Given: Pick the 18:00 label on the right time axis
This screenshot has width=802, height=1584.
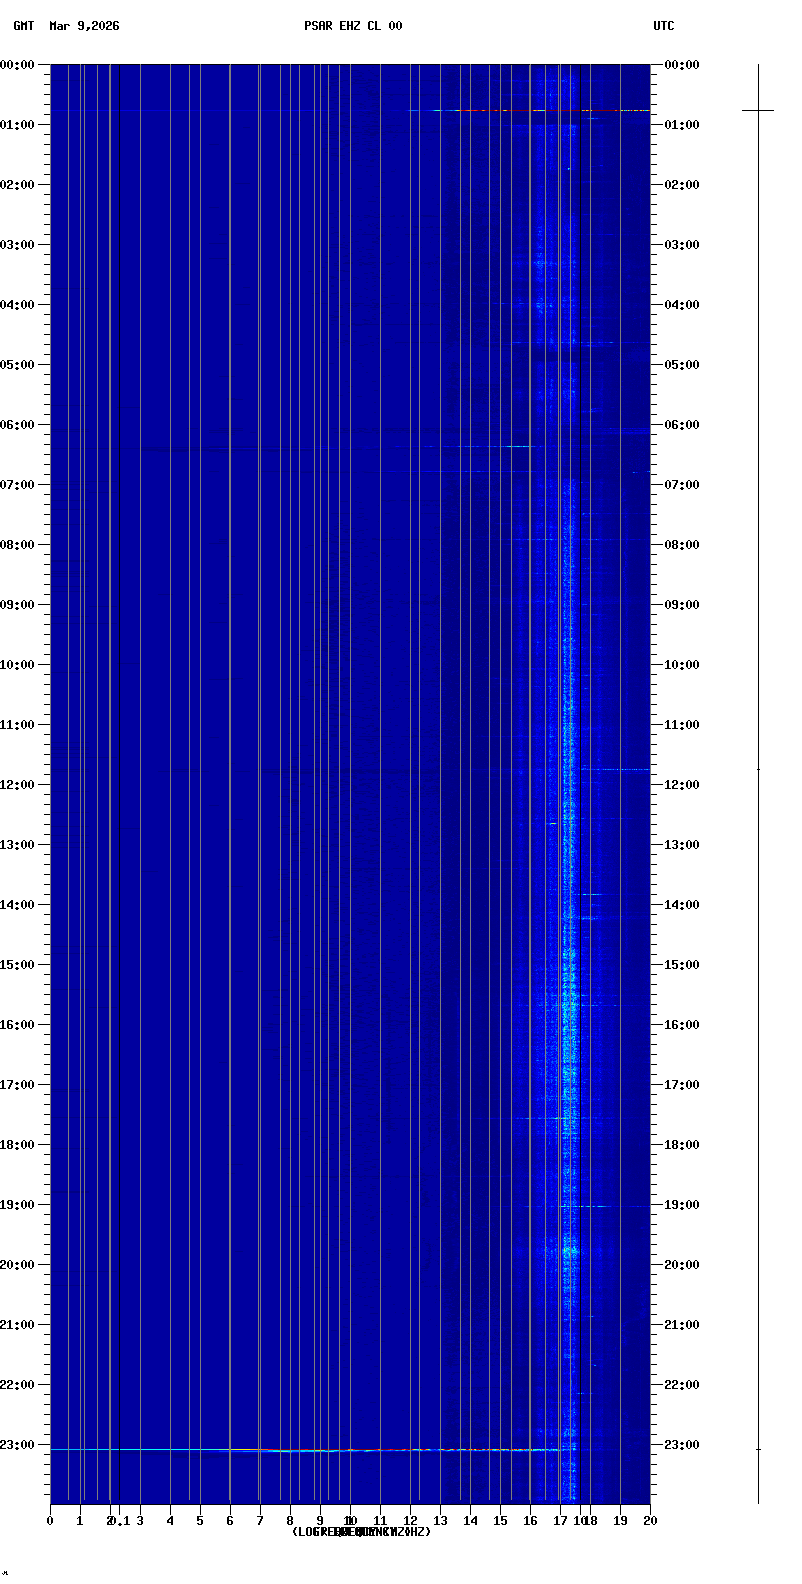Looking at the screenshot, I should (682, 1145).
